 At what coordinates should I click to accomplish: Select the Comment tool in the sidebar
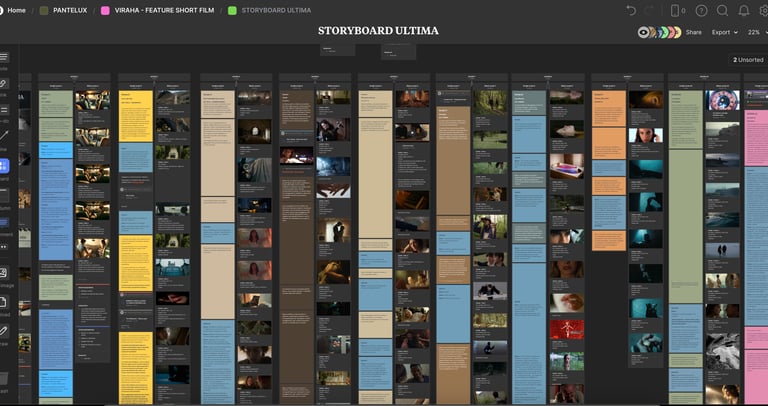[4, 225]
